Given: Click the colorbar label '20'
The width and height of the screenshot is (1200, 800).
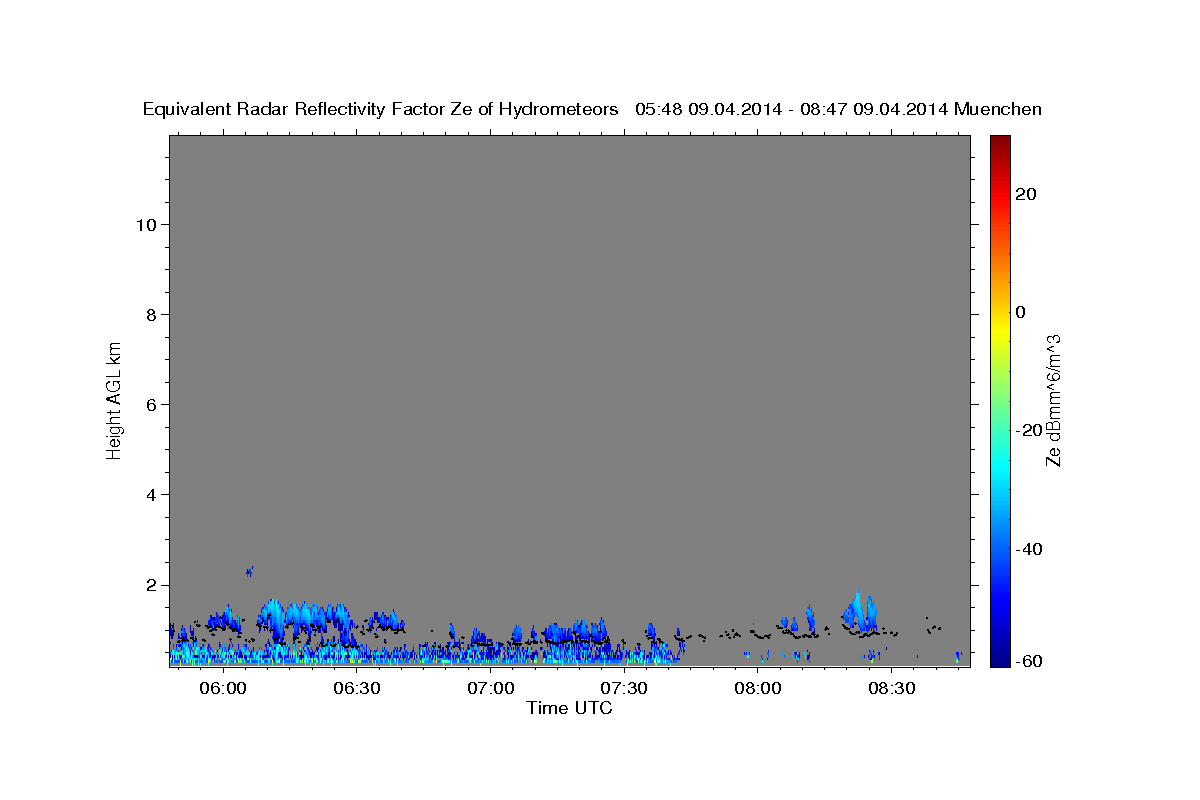Looking at the screenshot, I should tap(1026, 194).
